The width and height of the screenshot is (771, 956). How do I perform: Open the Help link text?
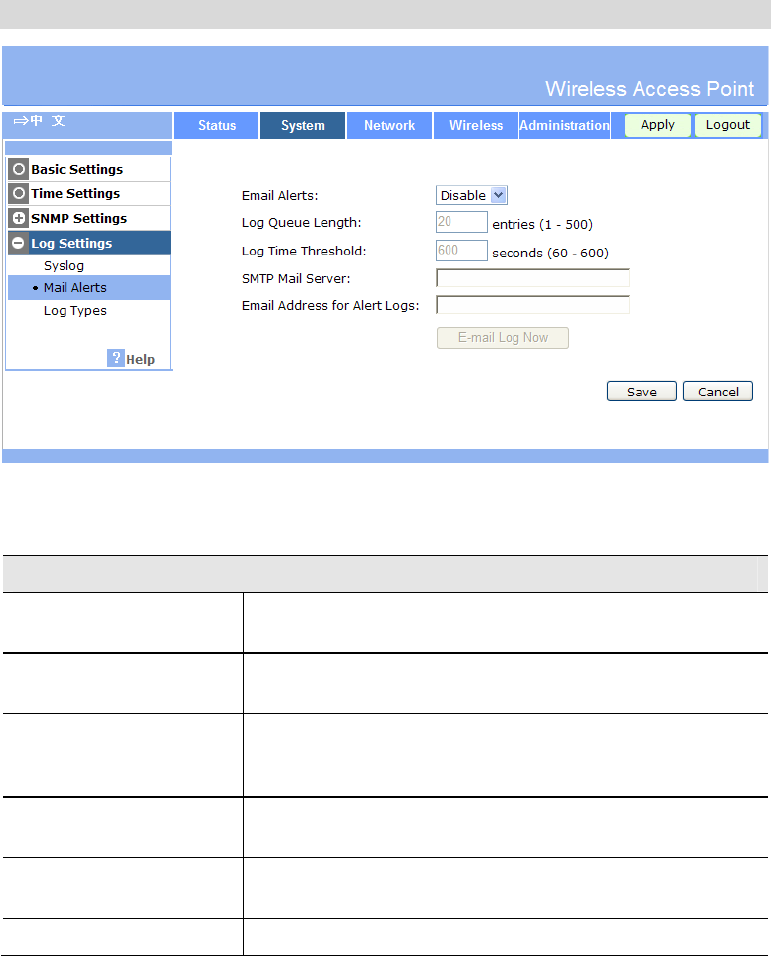pos(140,360)
